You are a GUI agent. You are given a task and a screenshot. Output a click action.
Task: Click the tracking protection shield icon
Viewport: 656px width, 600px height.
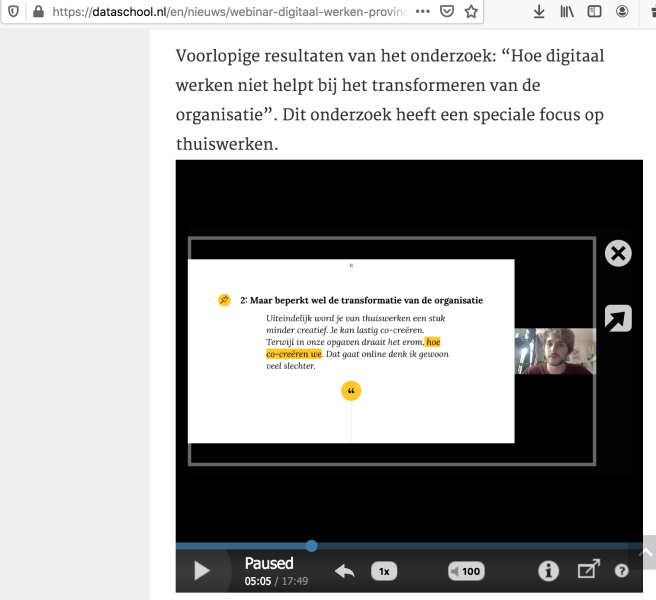[x=13, y=12]
